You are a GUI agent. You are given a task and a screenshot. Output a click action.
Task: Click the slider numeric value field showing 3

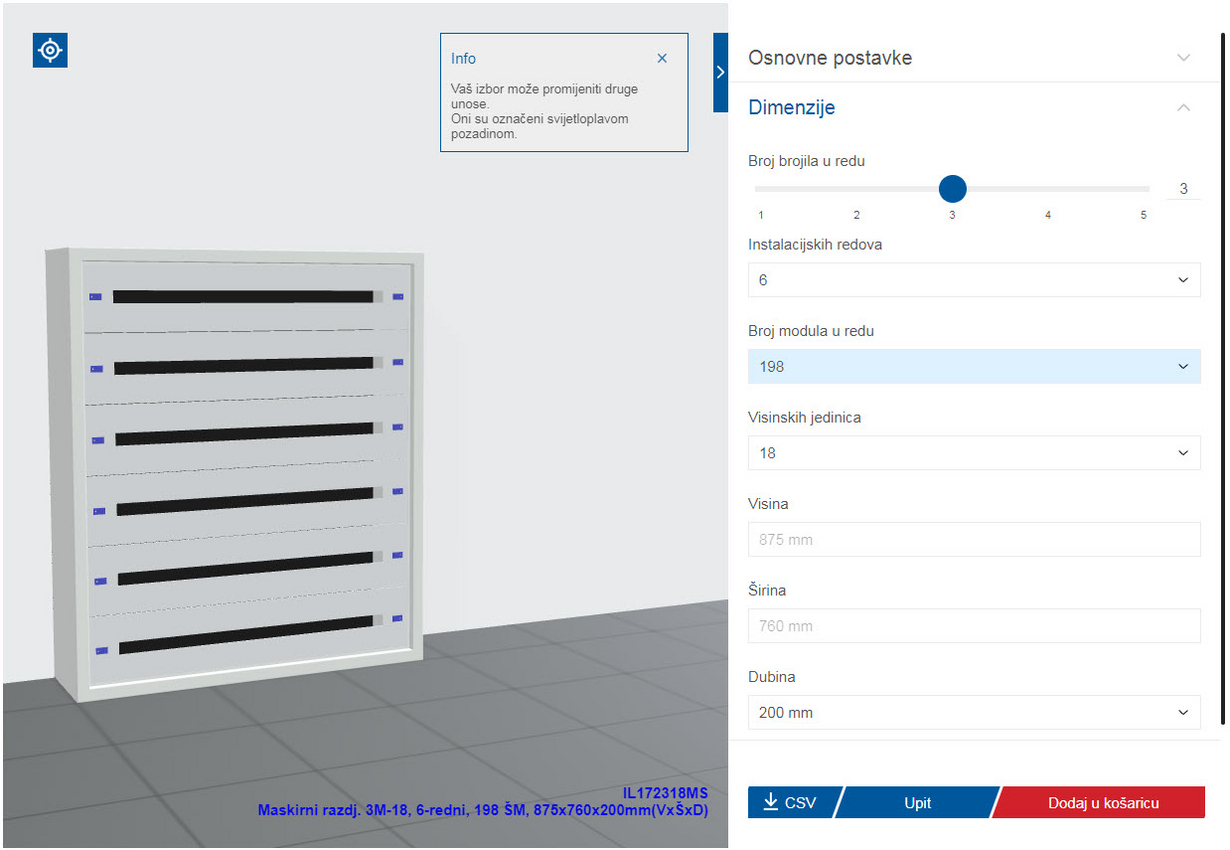tap(1184, 189)
